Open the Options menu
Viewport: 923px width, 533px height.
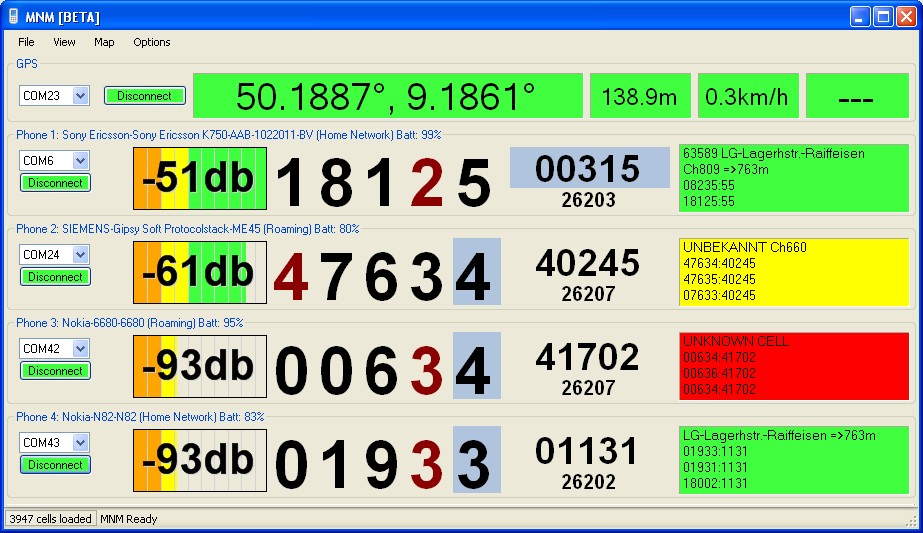click(152, 42)
